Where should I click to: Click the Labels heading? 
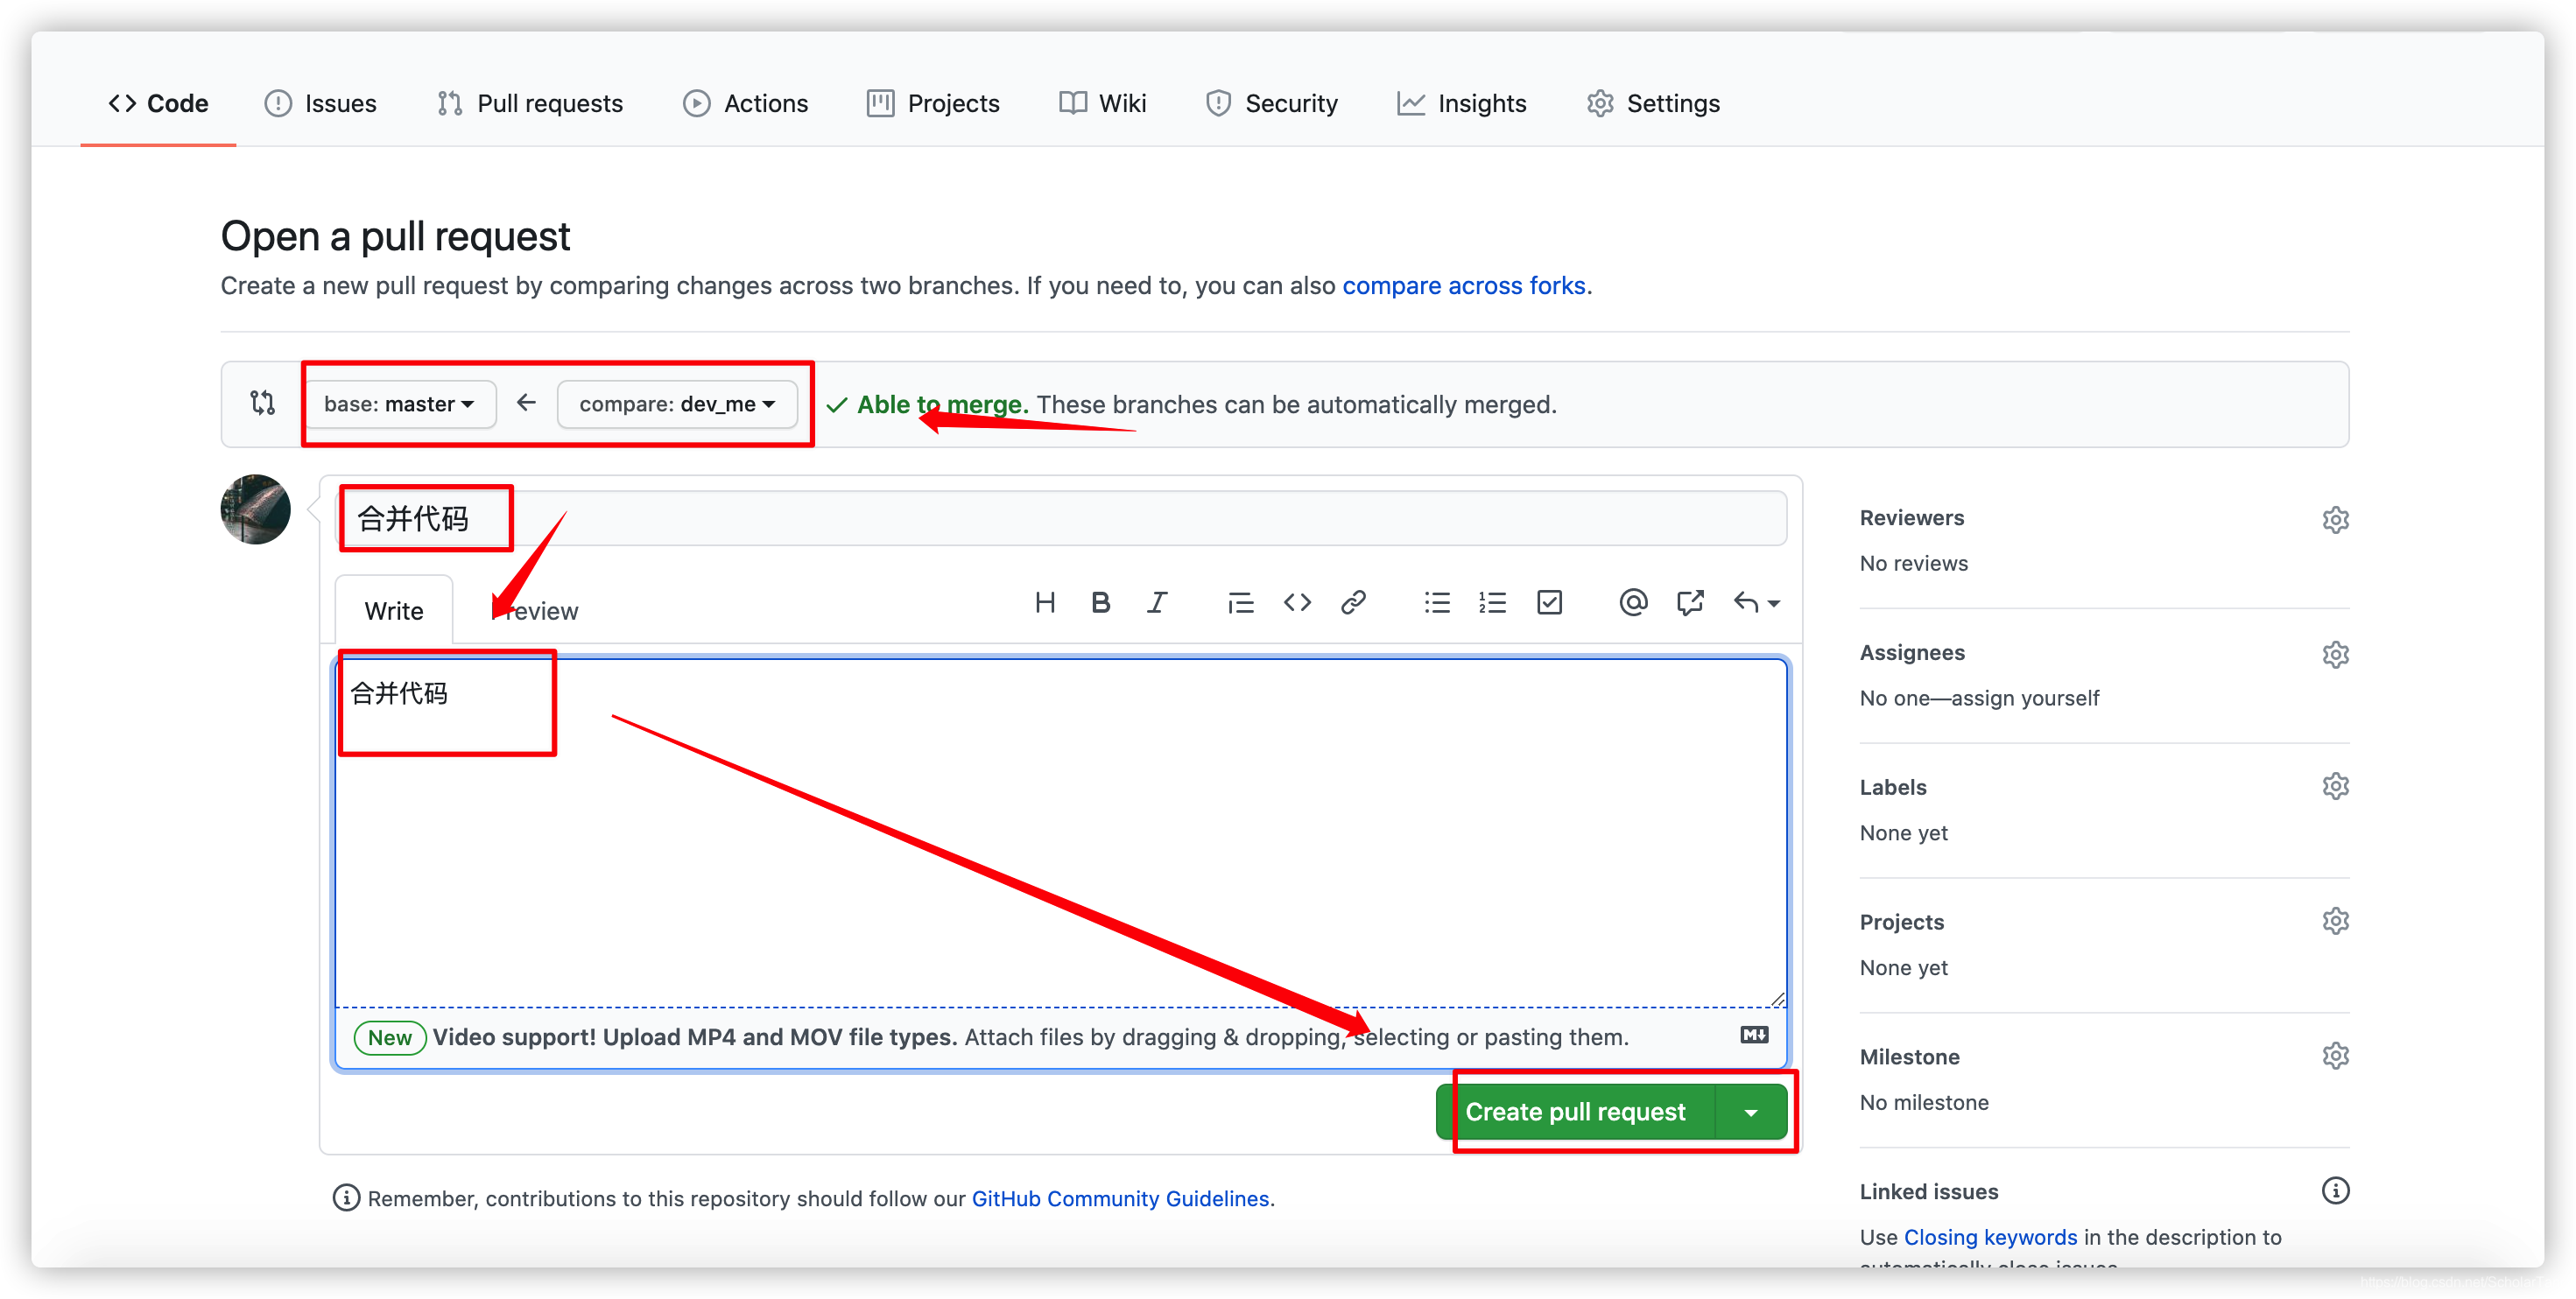pos(1892,787)
